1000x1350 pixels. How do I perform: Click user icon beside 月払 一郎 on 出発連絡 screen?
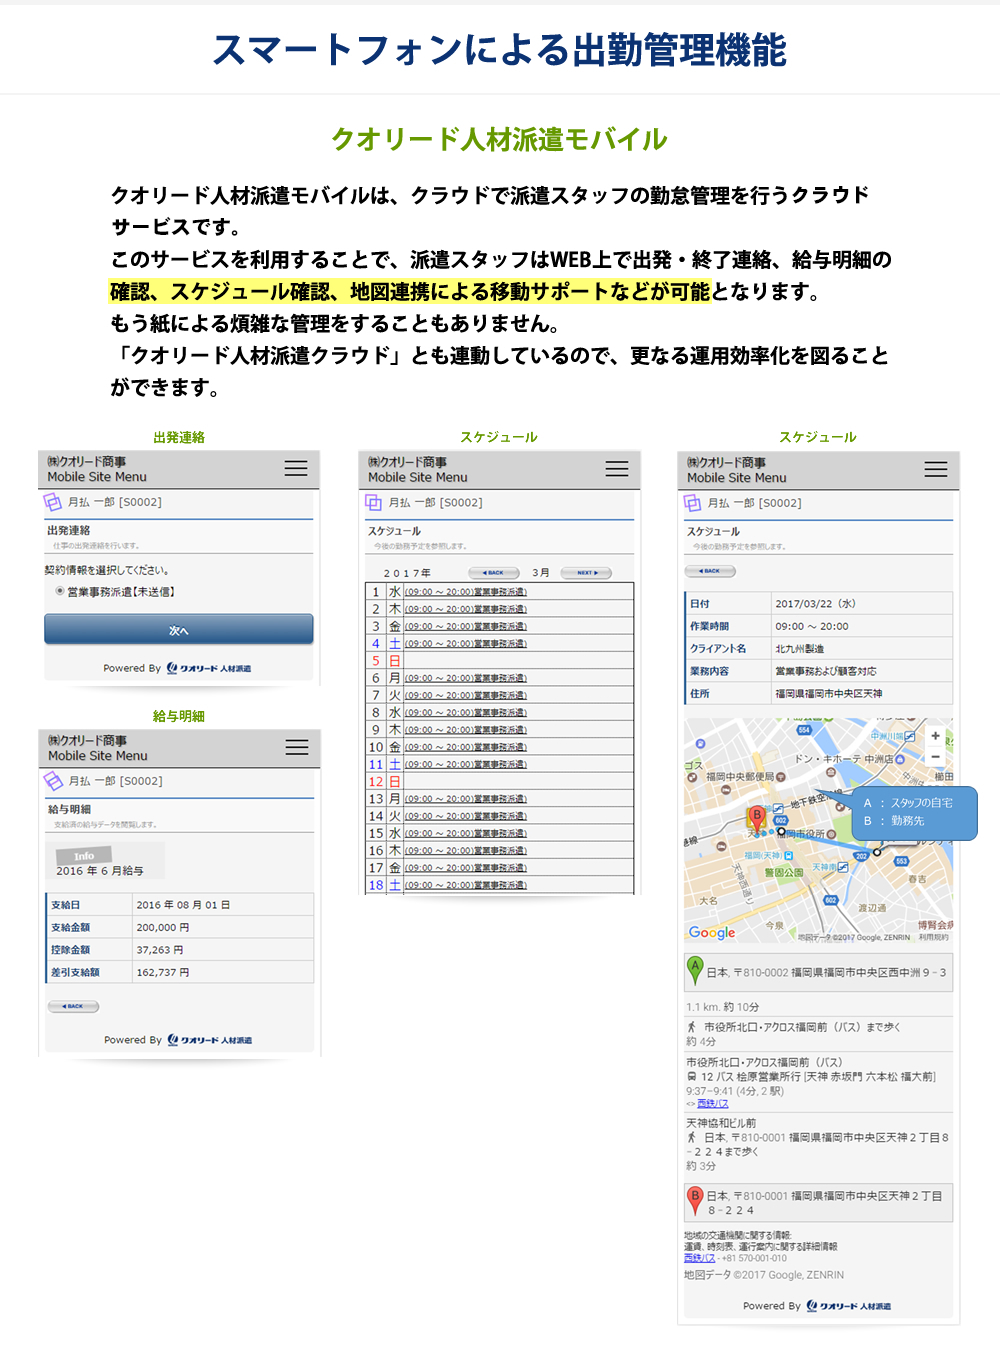tap(52, 502)
